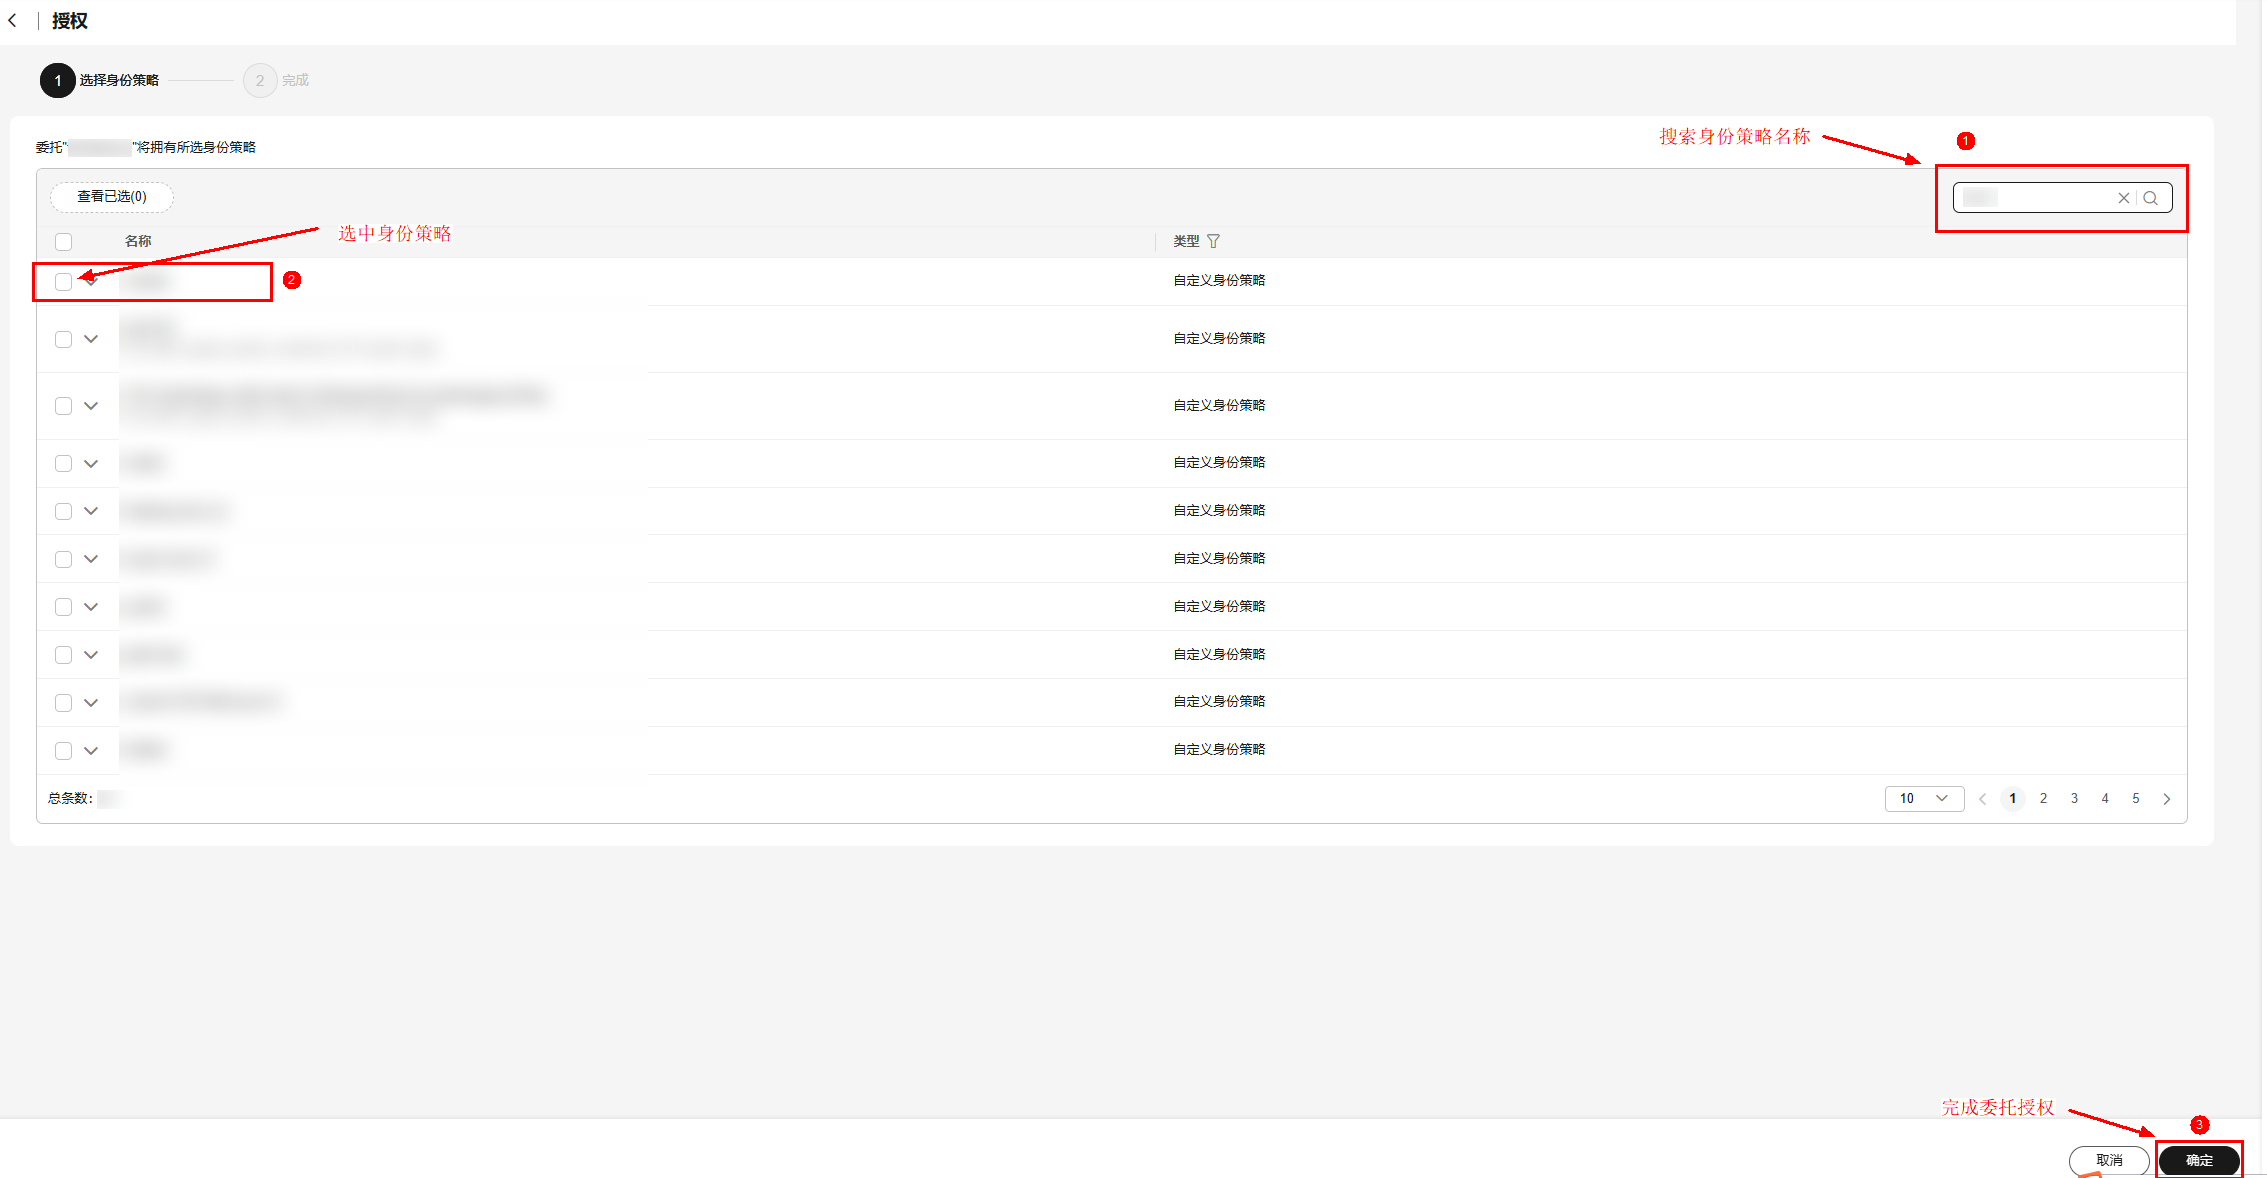The height and width of the screenshot is (1178, 2267).
Task: Expand the seventh policy row chevron
Action: pyautogui.click(x=91, y=607)
